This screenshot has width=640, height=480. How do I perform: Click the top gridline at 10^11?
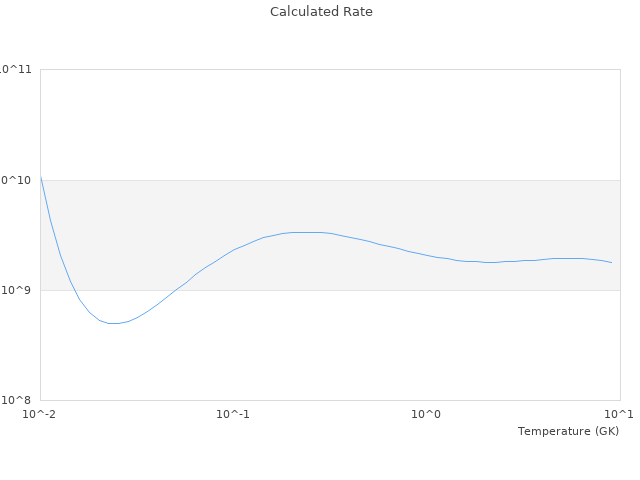pos(330,70)
